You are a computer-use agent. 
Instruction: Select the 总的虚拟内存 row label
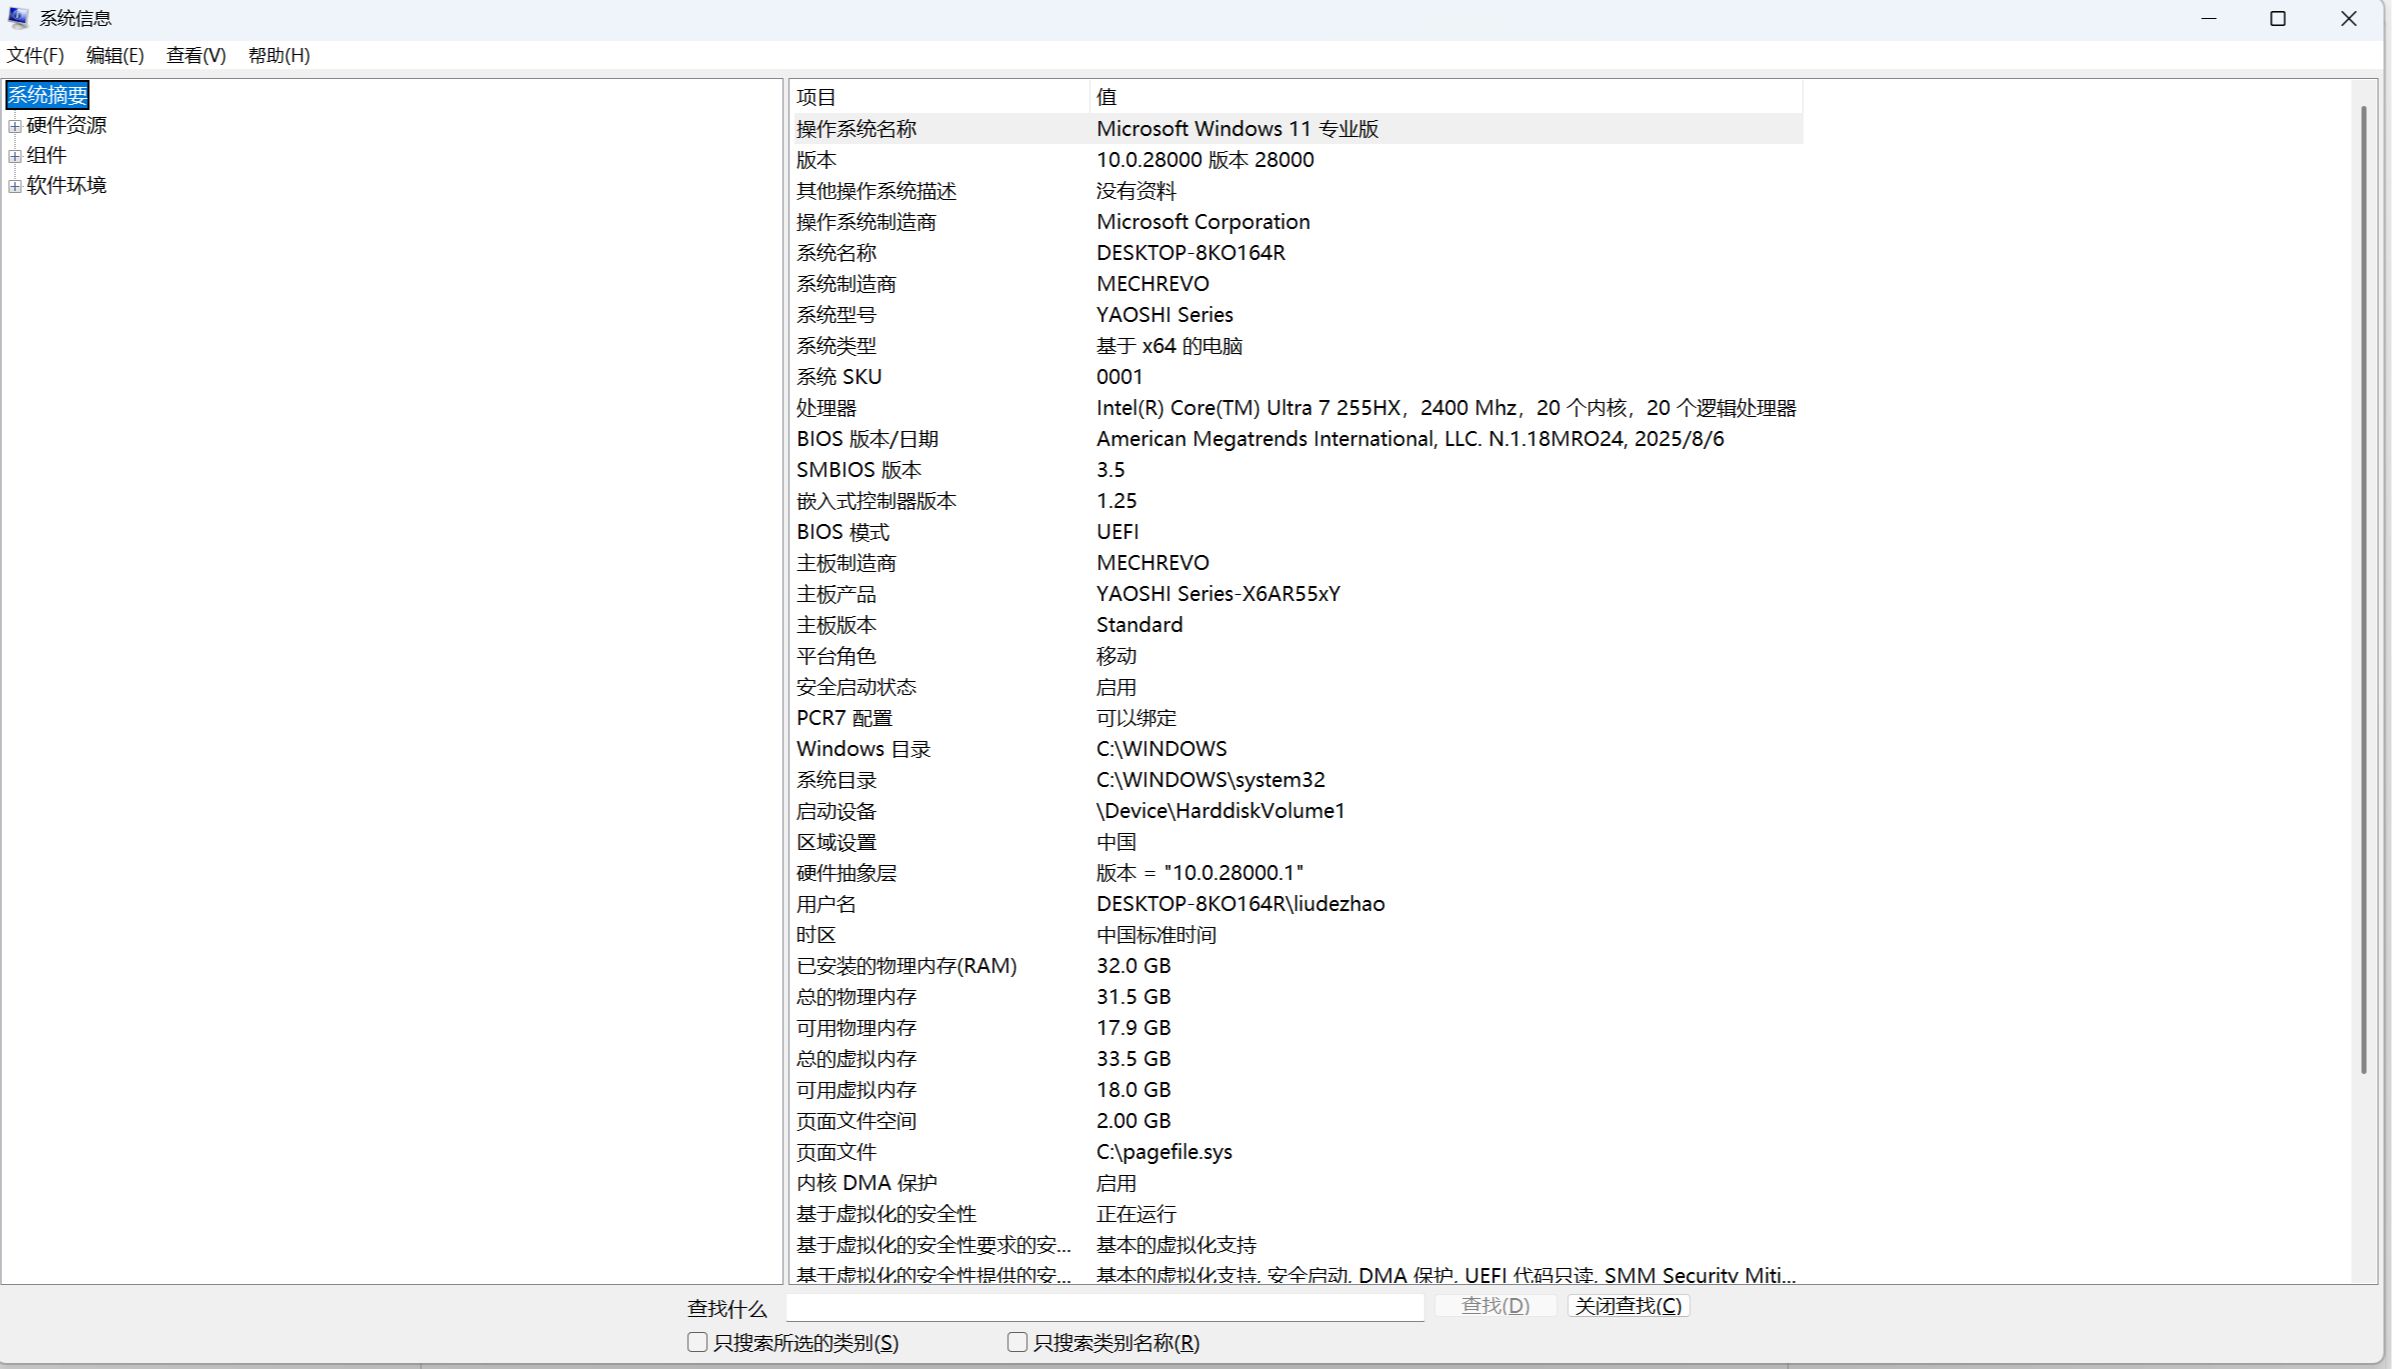click(x=856, y=1059)
